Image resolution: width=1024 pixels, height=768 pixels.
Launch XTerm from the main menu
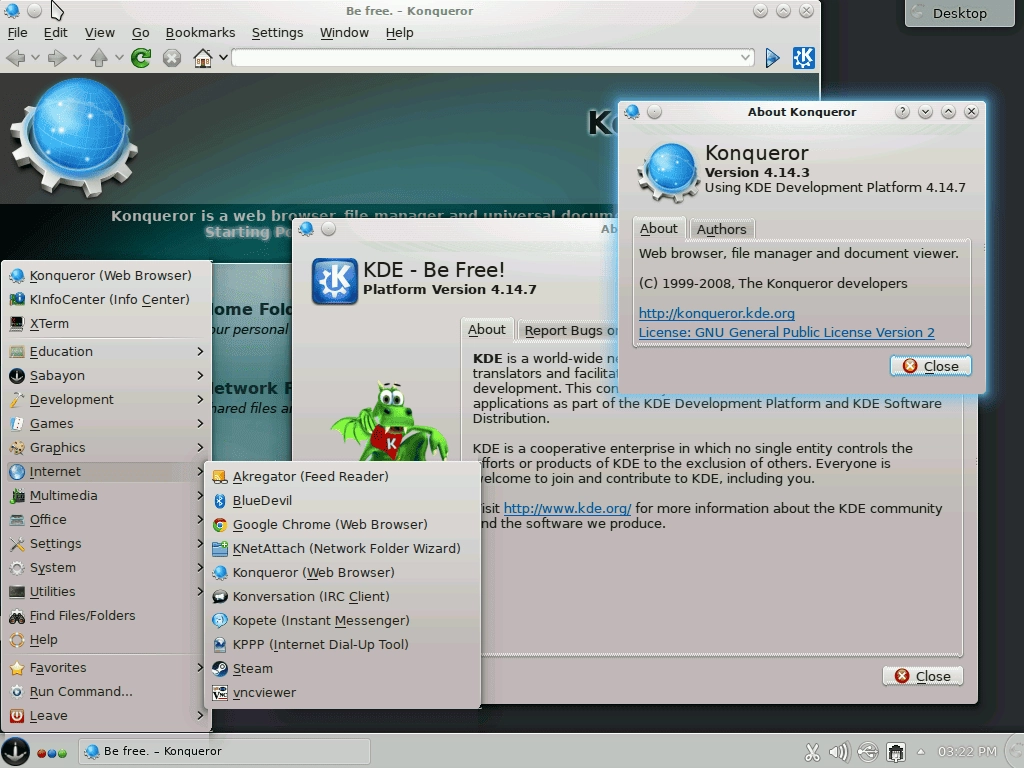(x=106, y=324)
